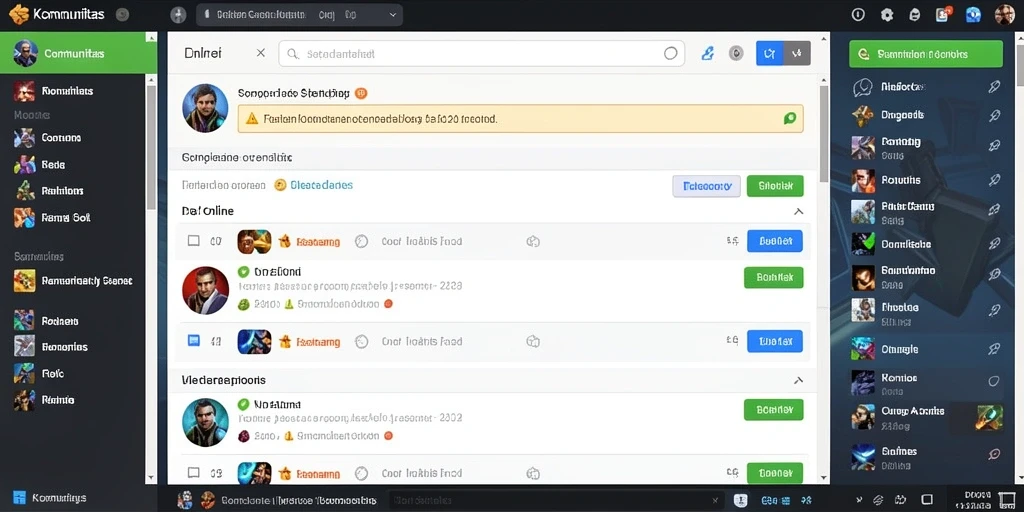Viewport: 1024px width, 512px height.
Task: Click the info circle icon in top bar
Action: click(x=858, y=15)
